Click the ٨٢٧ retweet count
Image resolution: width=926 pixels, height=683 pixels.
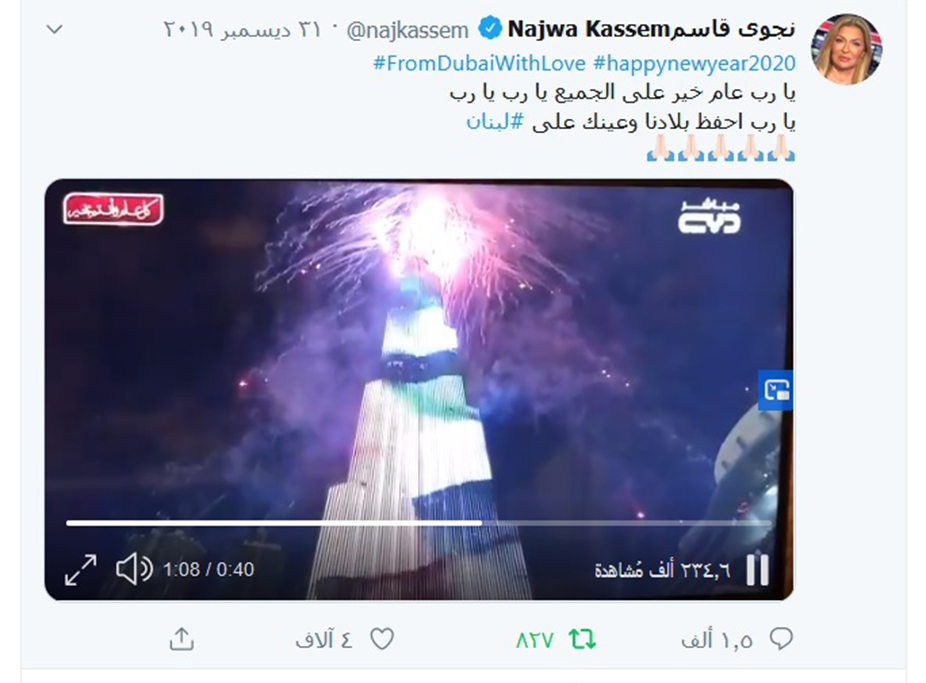(x=535, y=640)
